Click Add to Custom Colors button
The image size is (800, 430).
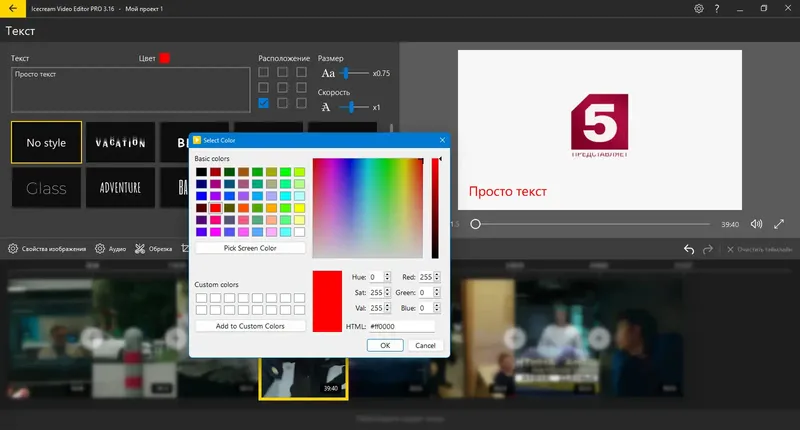point(250,326)
